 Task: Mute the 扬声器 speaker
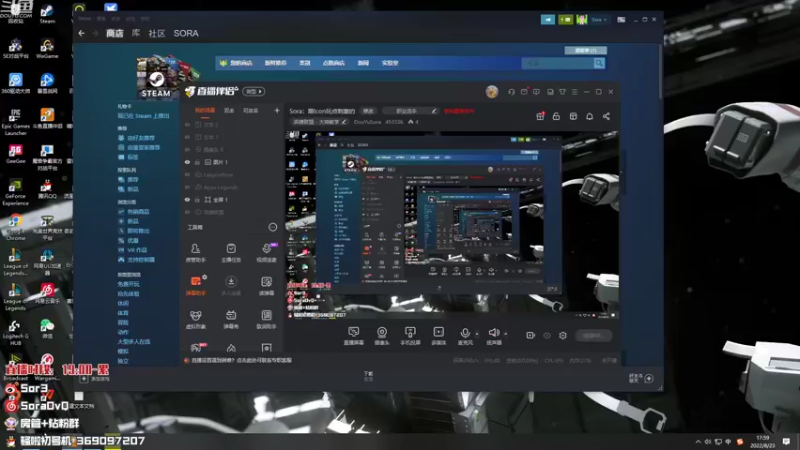(493, 336)
